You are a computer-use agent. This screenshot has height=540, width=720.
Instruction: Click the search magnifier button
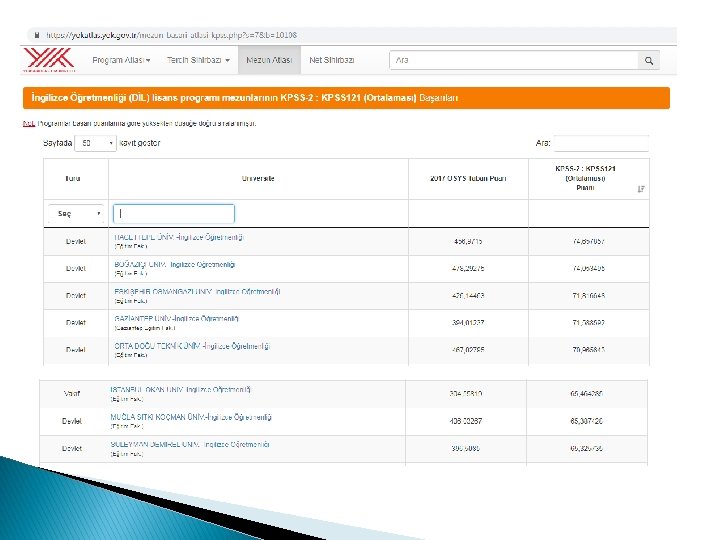648,60
